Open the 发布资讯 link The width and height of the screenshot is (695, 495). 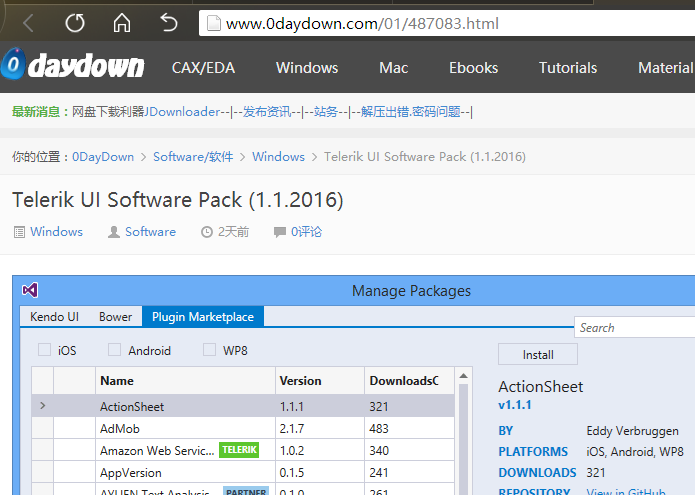pos(267,112)
